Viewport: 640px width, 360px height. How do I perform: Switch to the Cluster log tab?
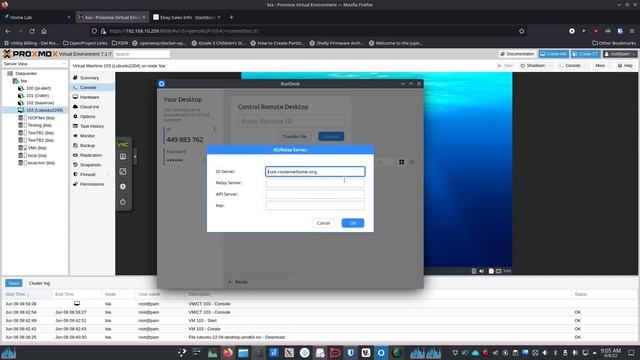39,283
